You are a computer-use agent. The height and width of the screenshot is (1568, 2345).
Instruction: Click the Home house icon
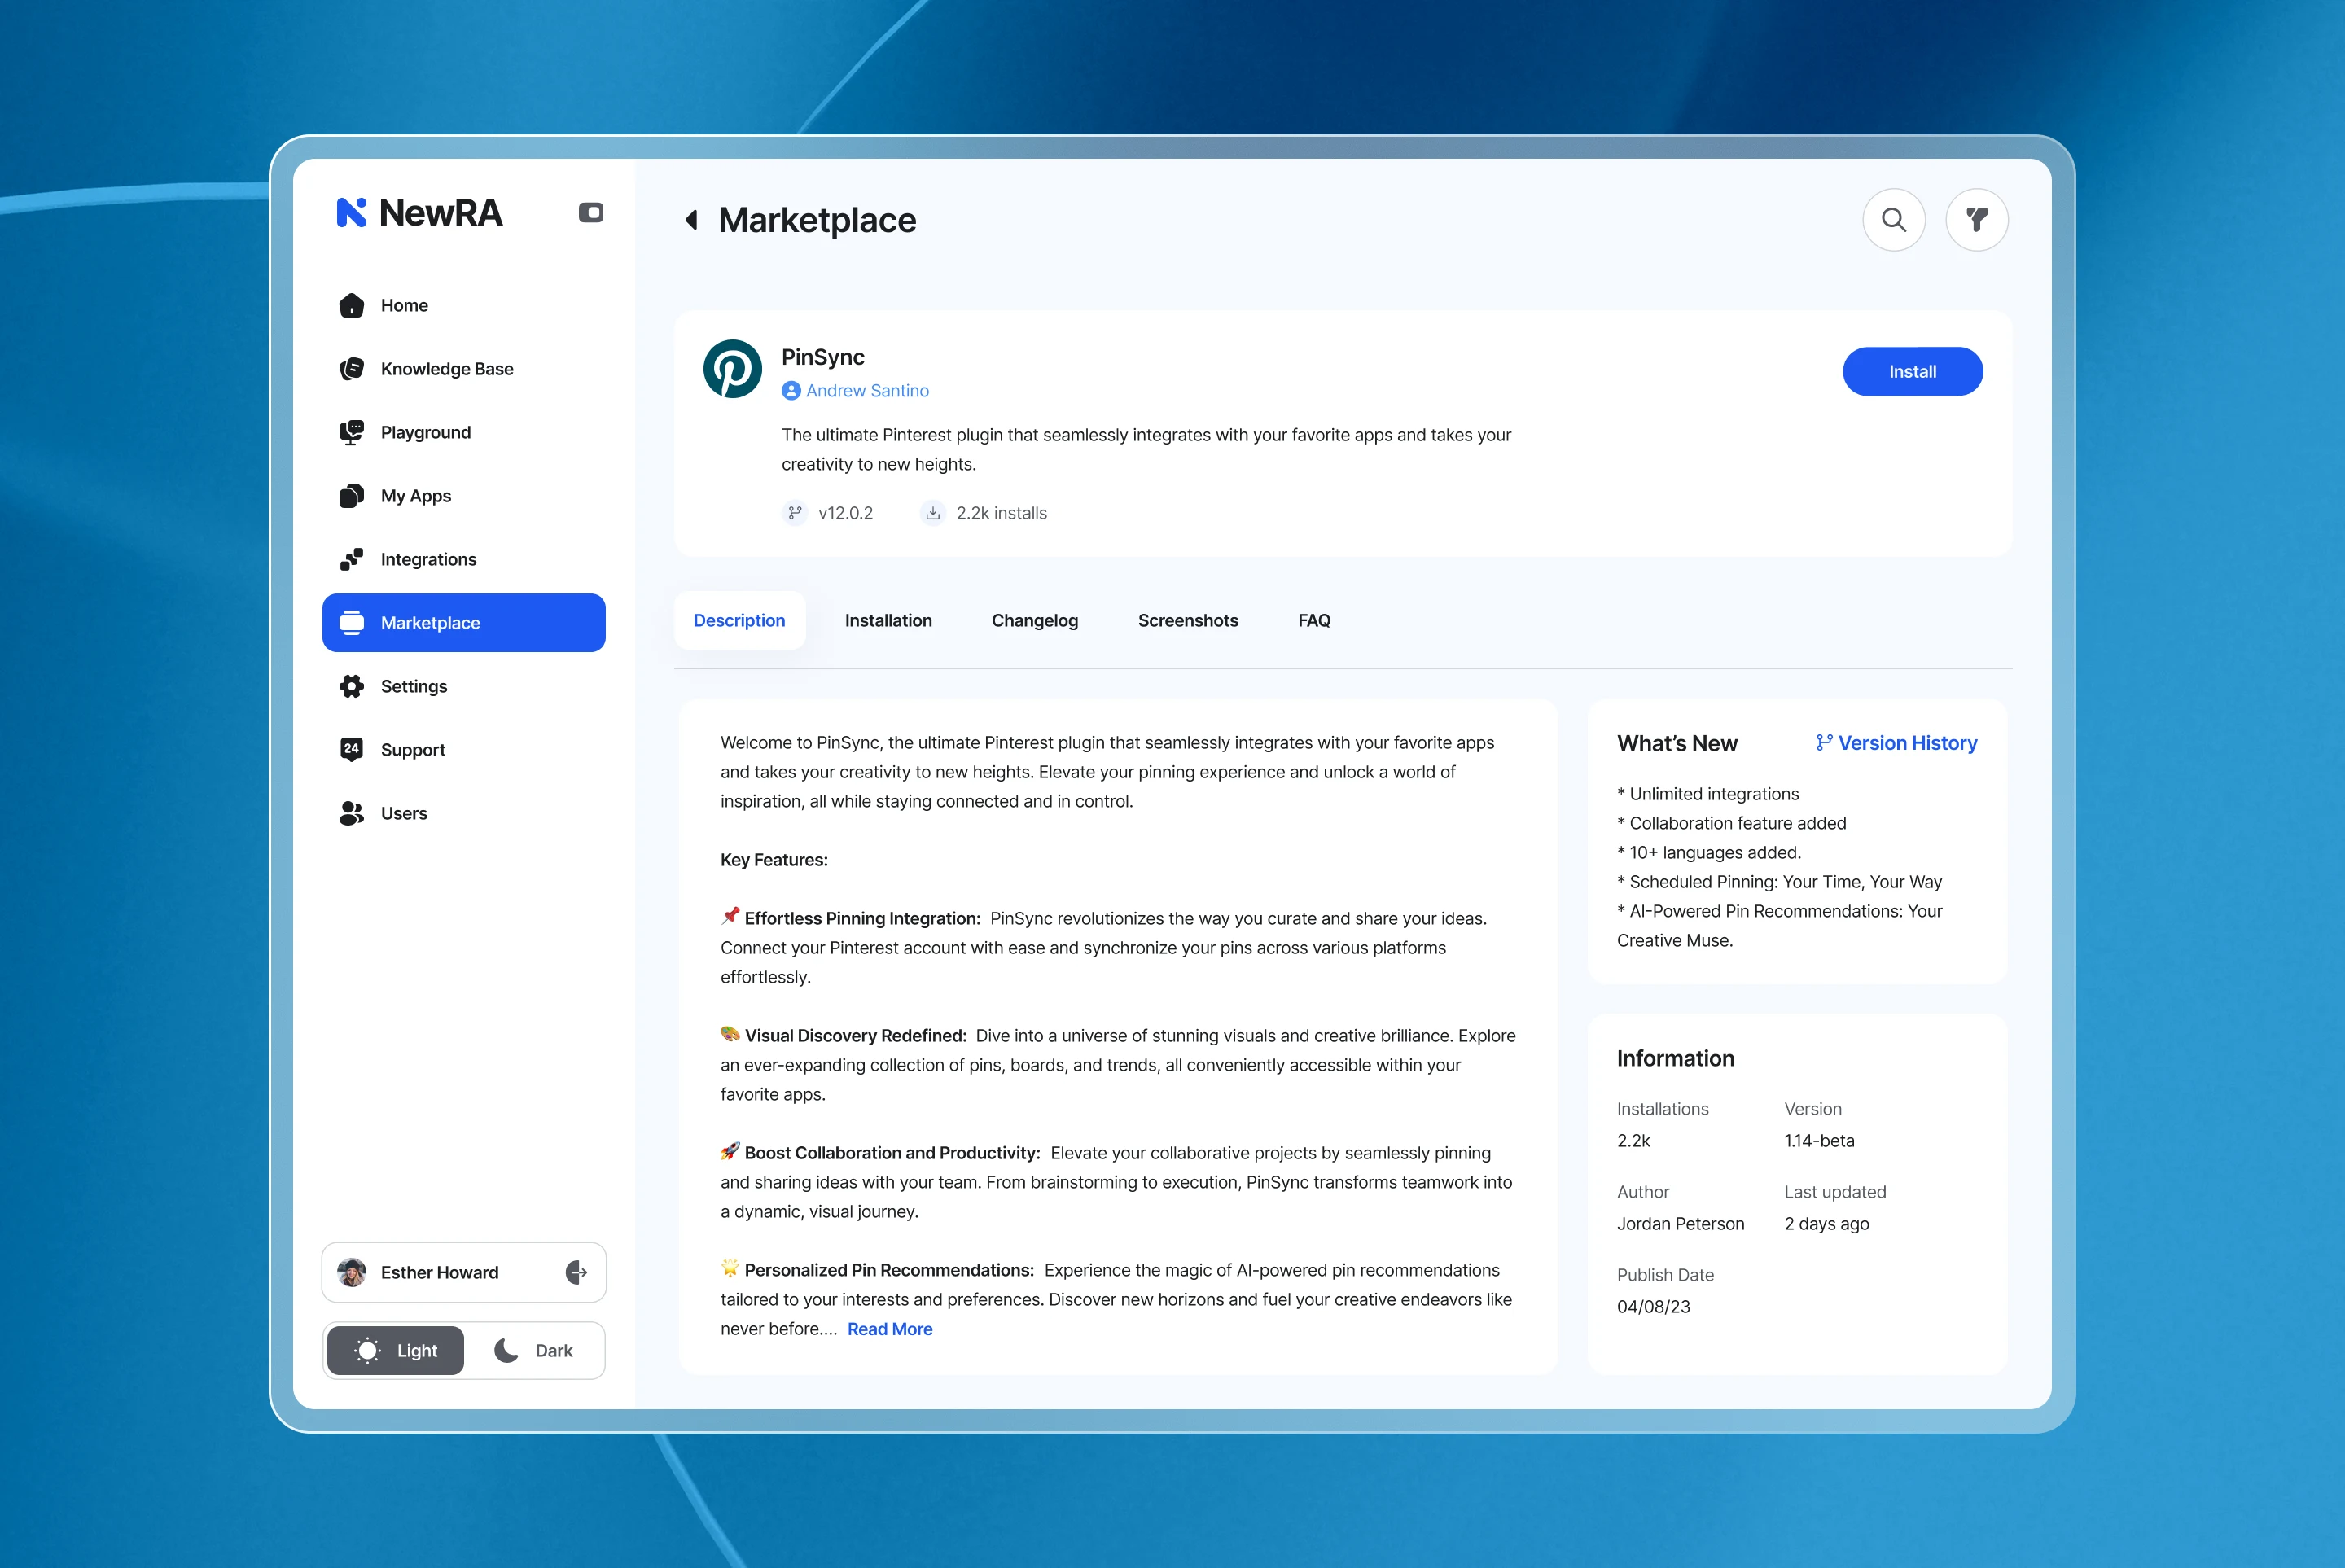[x=351, y=305]
